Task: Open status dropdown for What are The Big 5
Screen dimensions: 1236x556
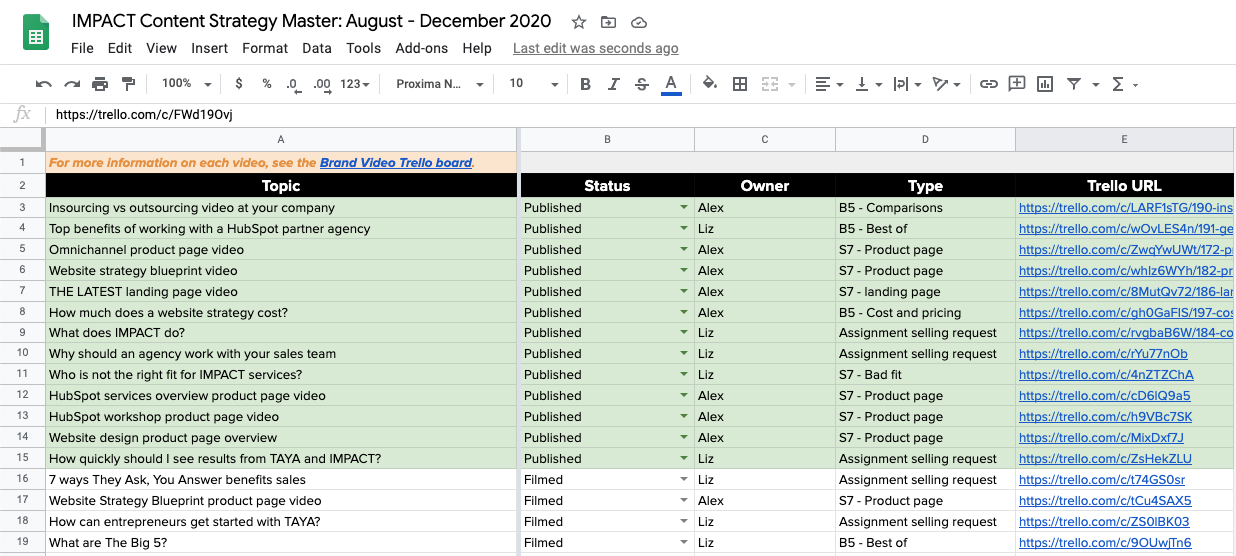Action: (684, 543)
